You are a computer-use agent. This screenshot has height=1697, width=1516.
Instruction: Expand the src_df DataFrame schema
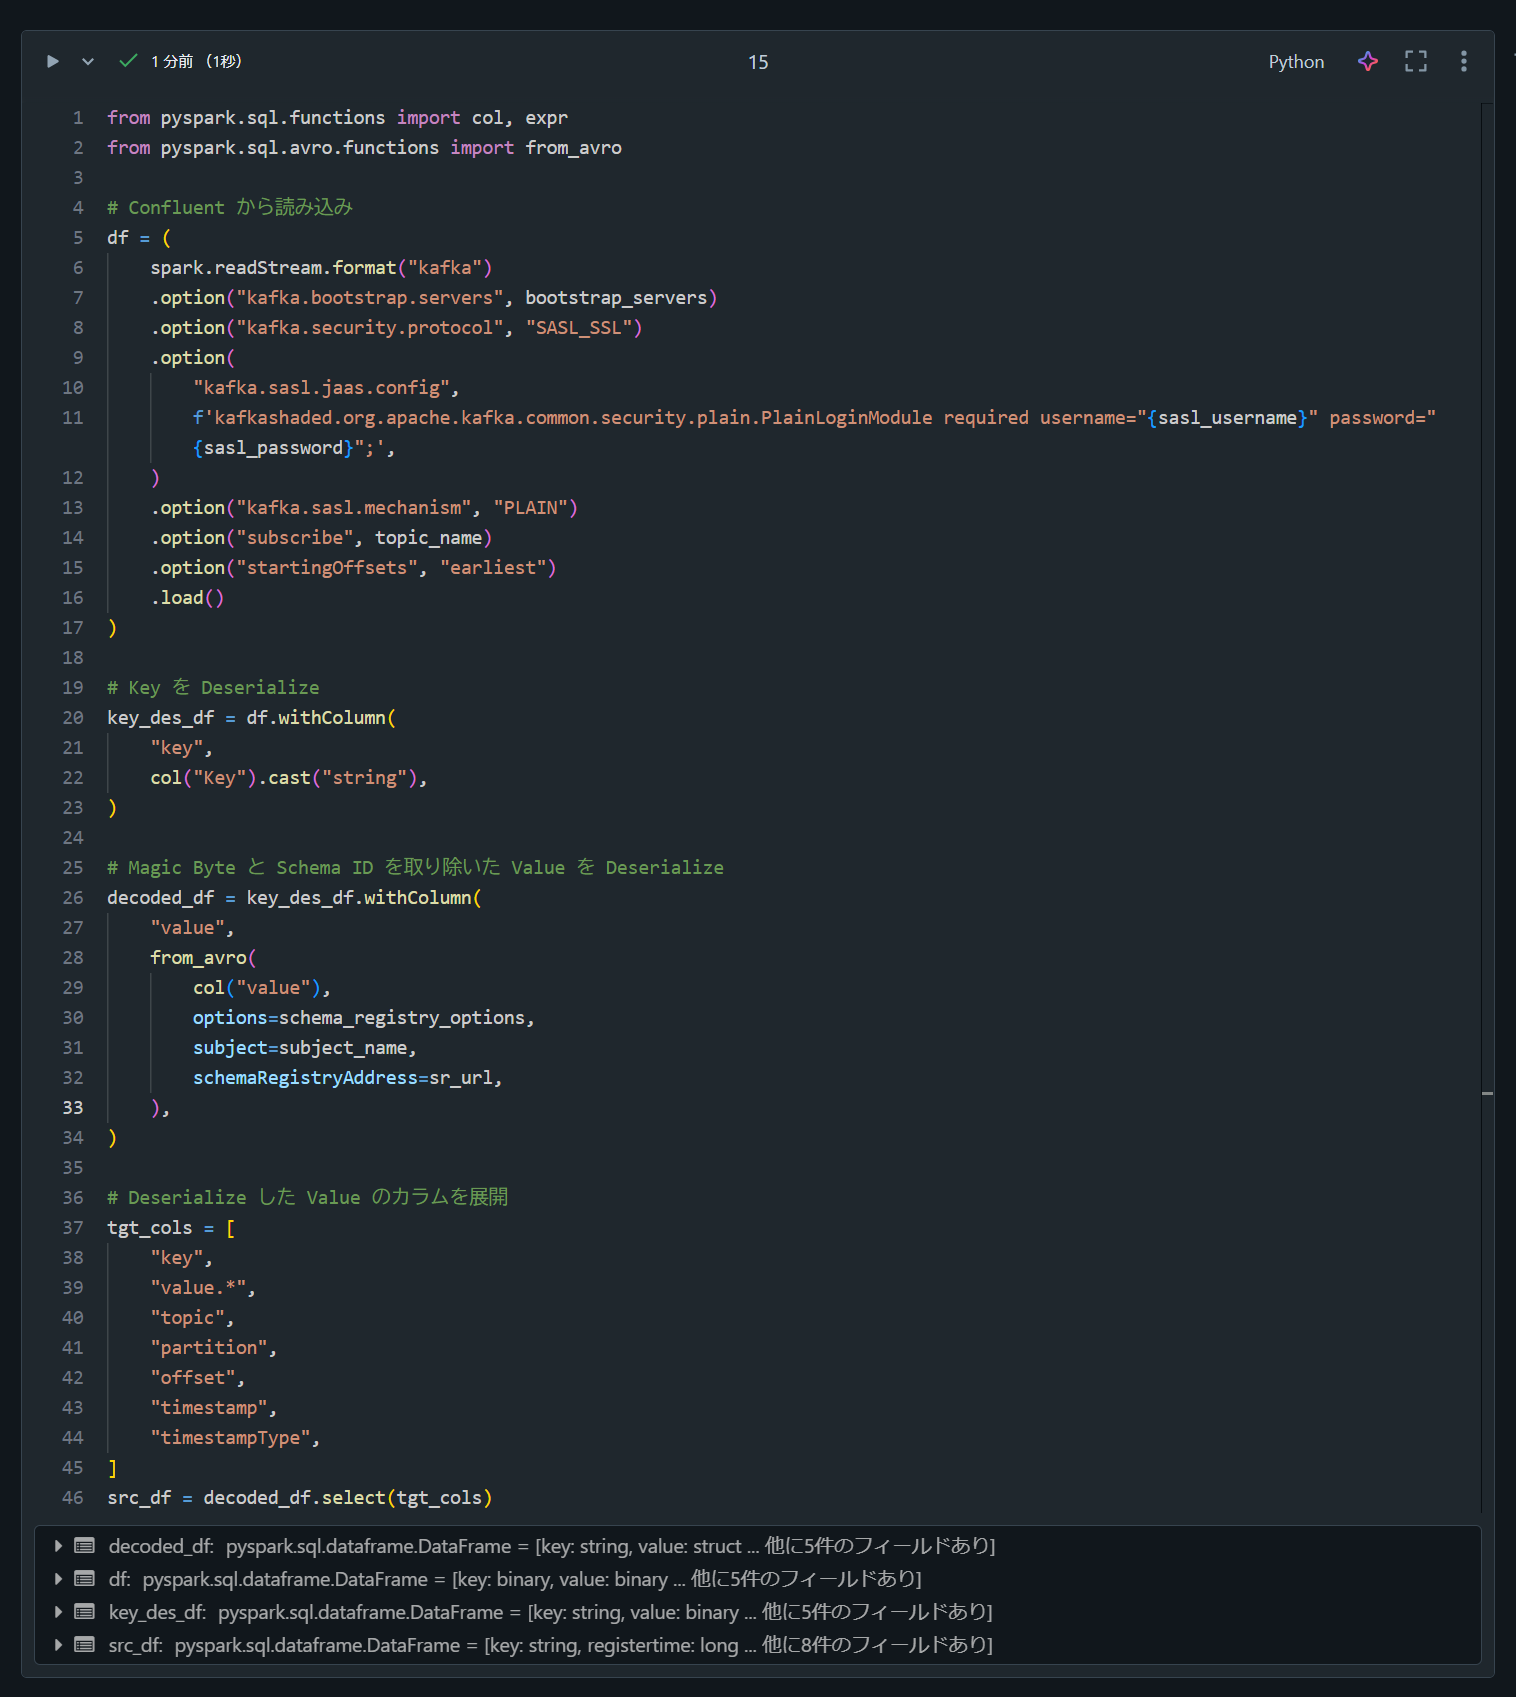(58, 1645)
